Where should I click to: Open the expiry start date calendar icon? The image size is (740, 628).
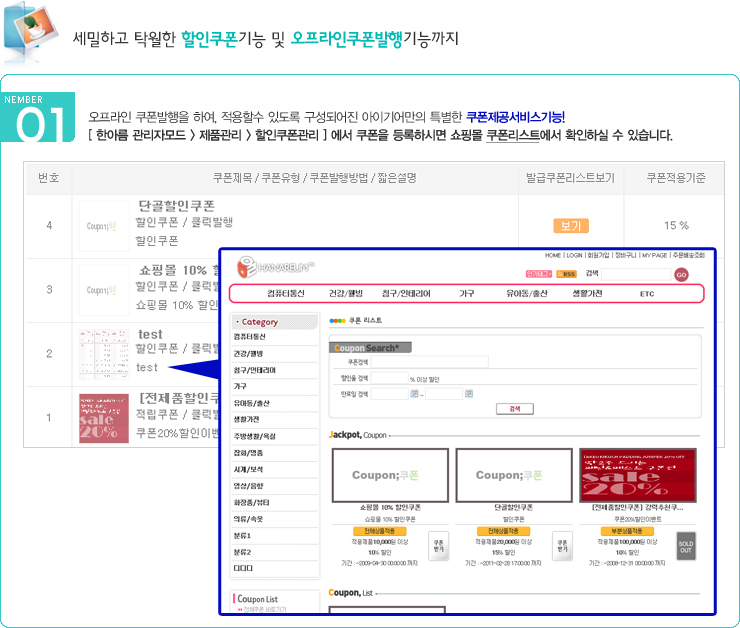click(414, 394)
